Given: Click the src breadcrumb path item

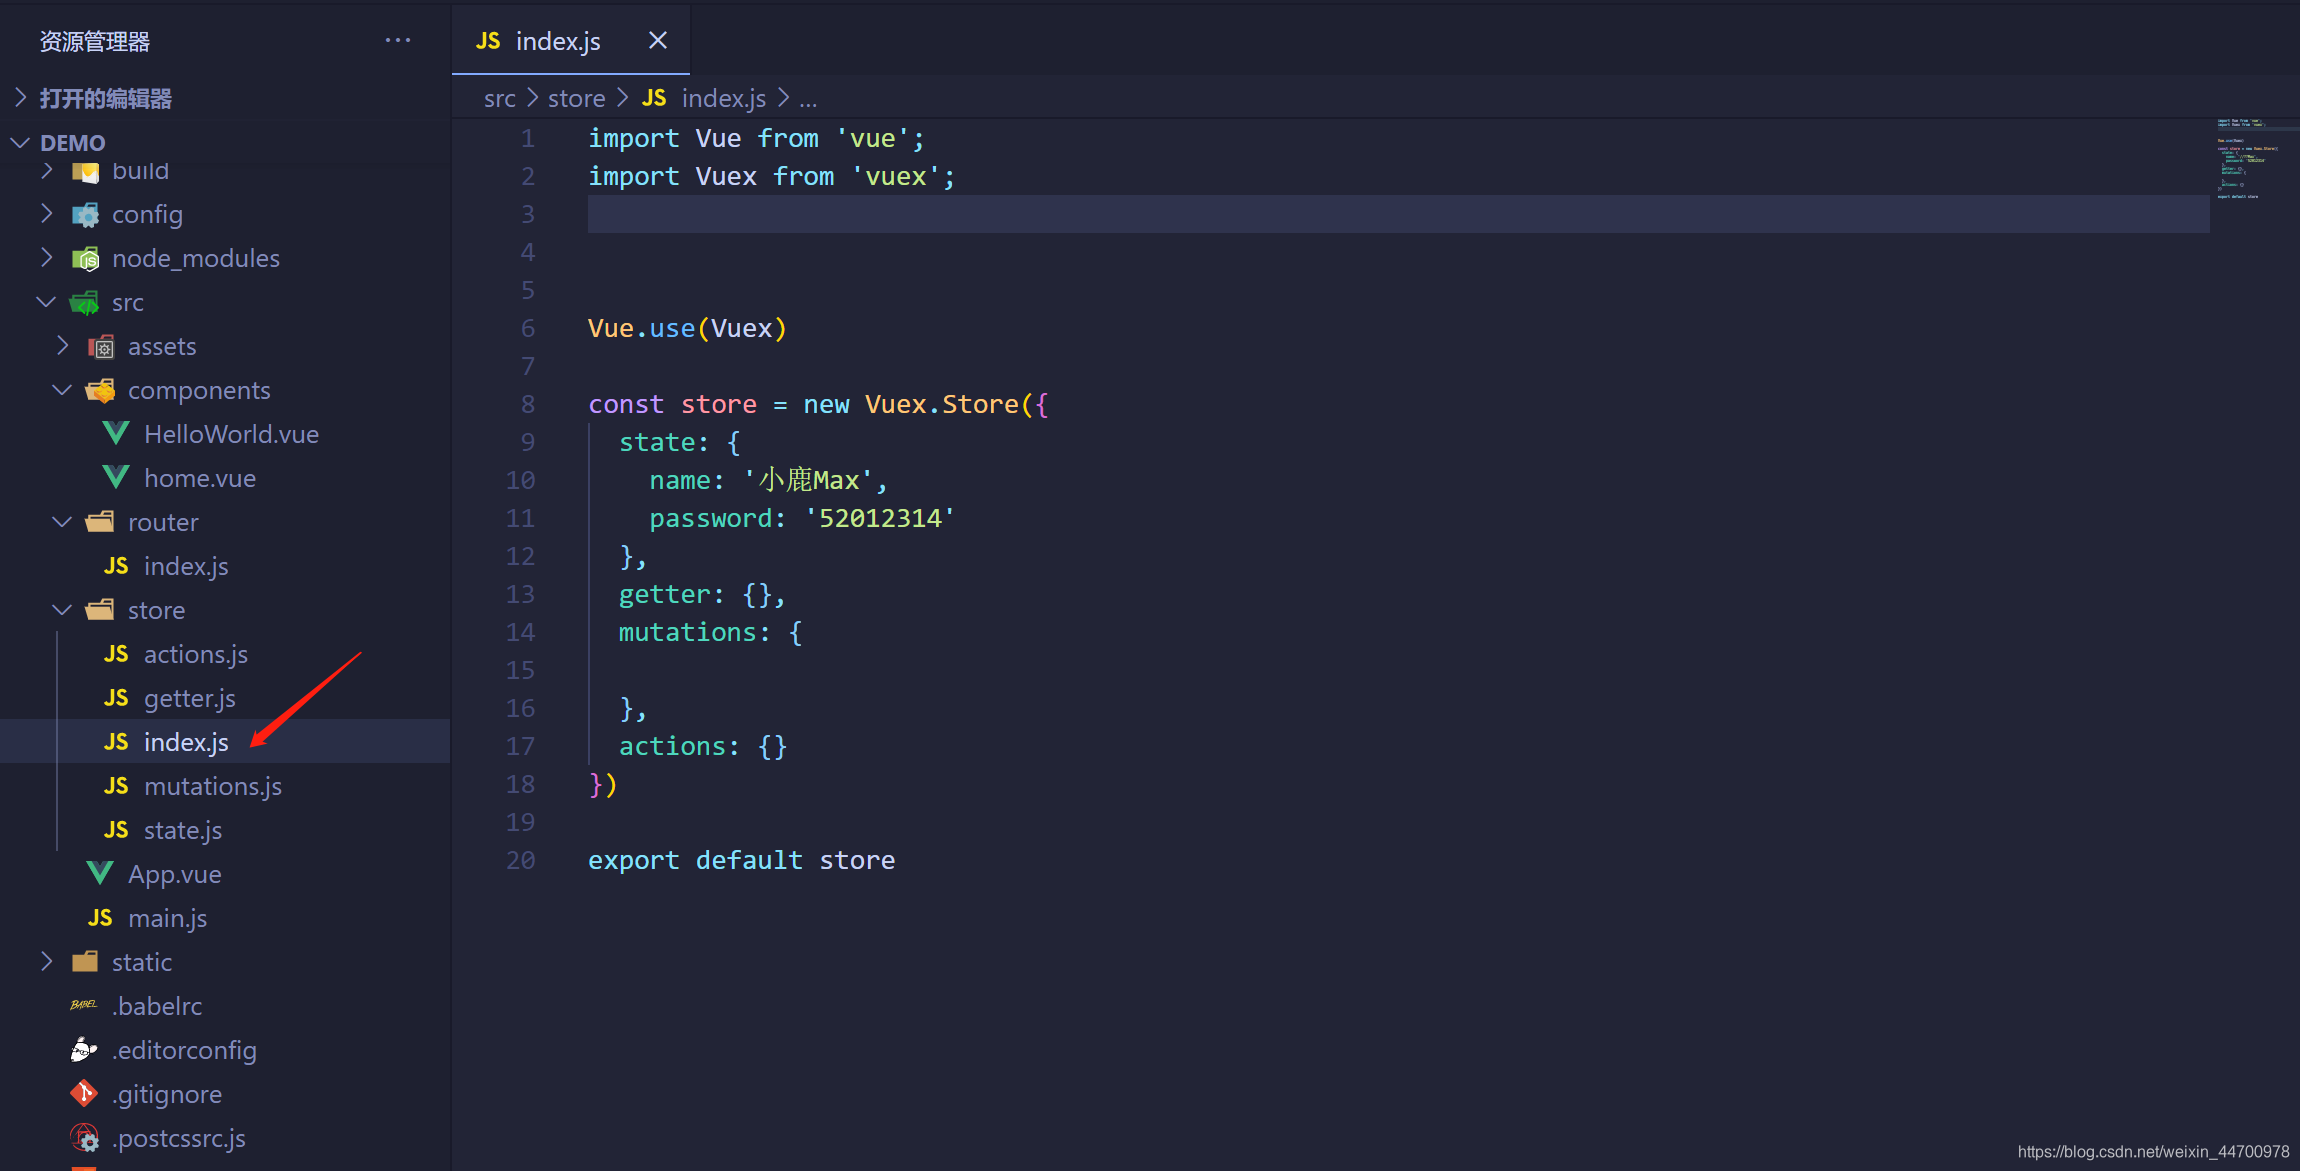Looking at the screenshot, I should pos(500,97).
